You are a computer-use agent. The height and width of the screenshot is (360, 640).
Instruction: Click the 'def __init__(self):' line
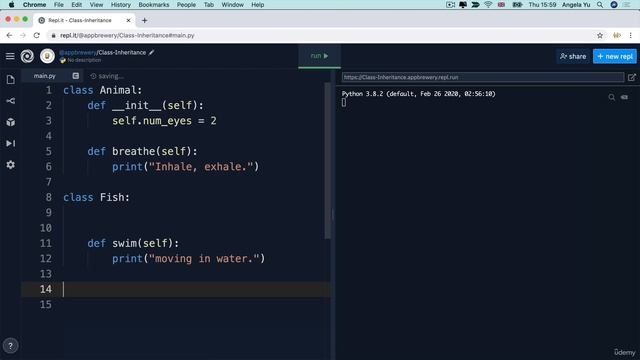coord(145,106)
